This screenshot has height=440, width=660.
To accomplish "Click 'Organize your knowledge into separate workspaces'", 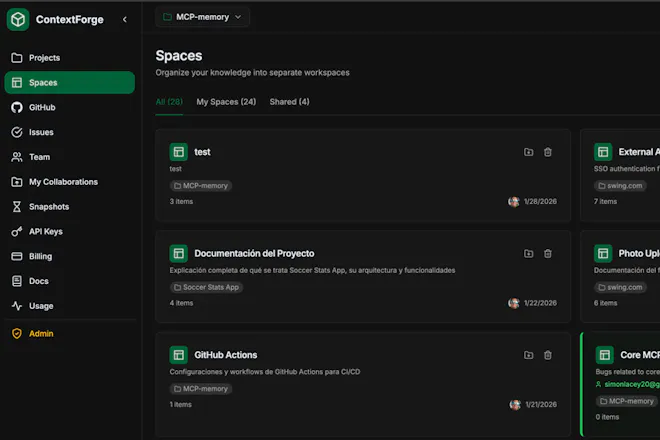I will click(253, 73).
